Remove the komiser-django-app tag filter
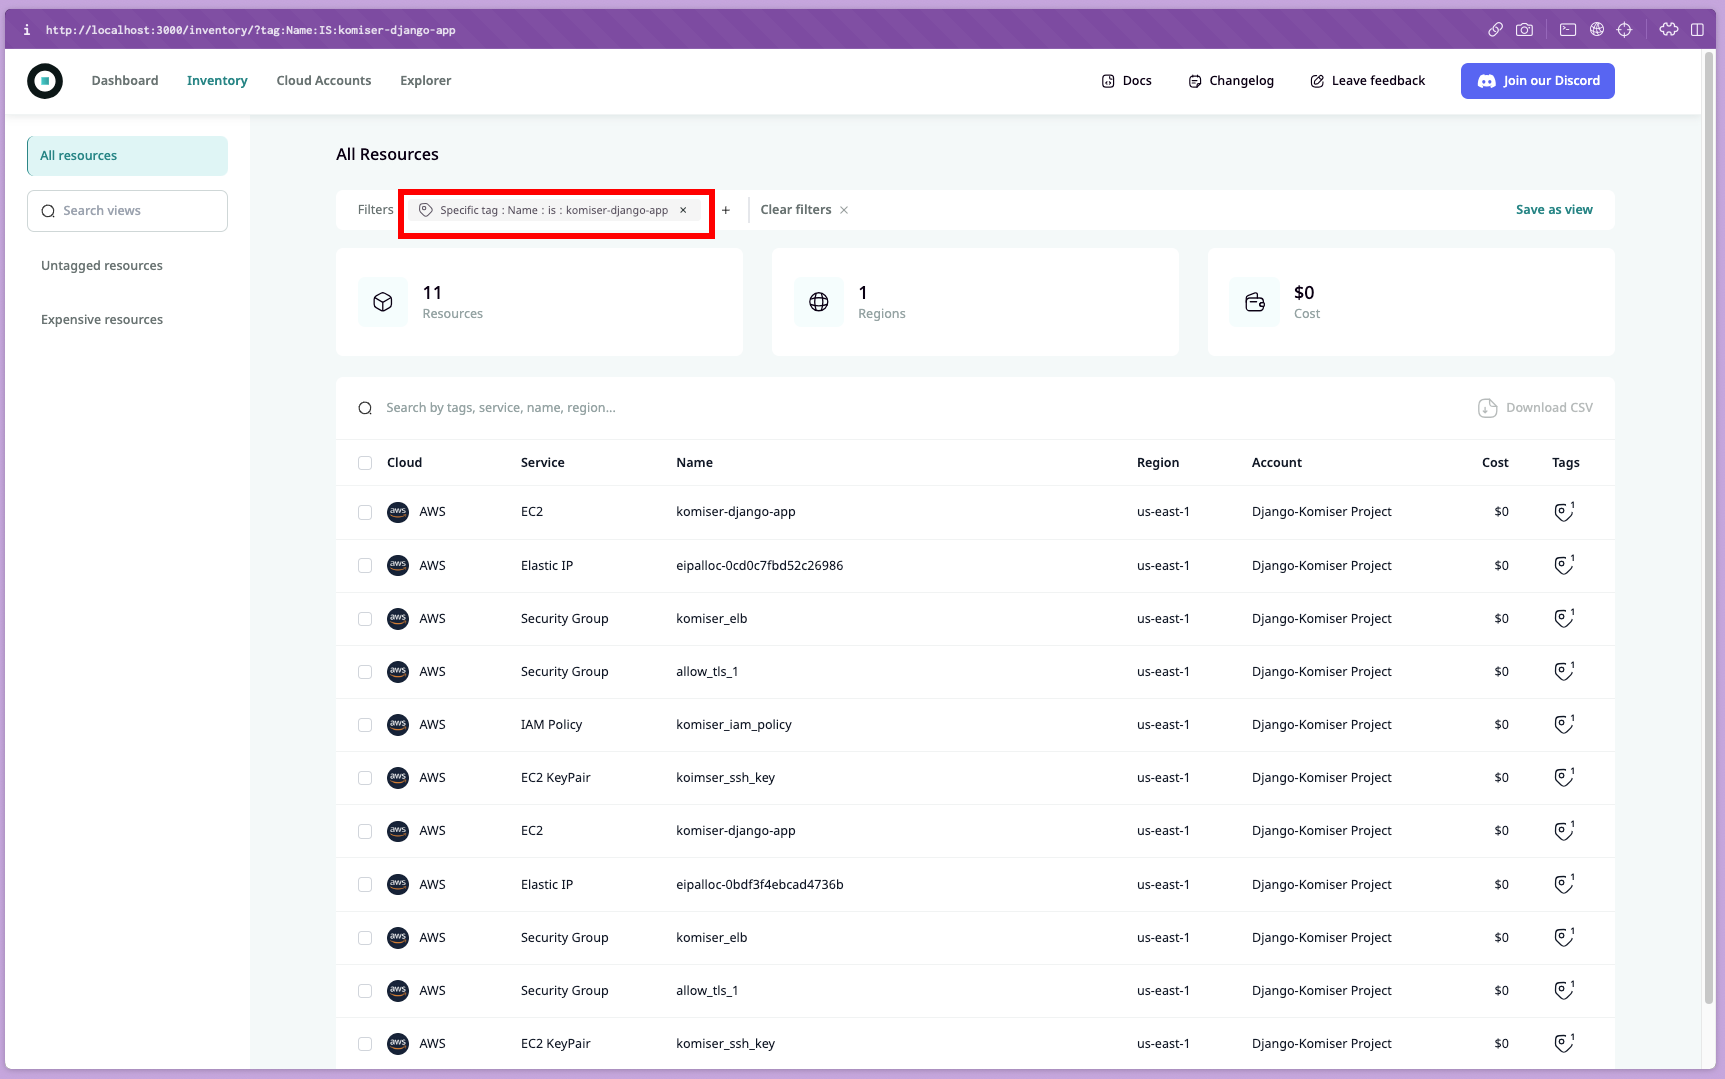The height and width of the screenshot is (1079, 1725). (683, 210)
